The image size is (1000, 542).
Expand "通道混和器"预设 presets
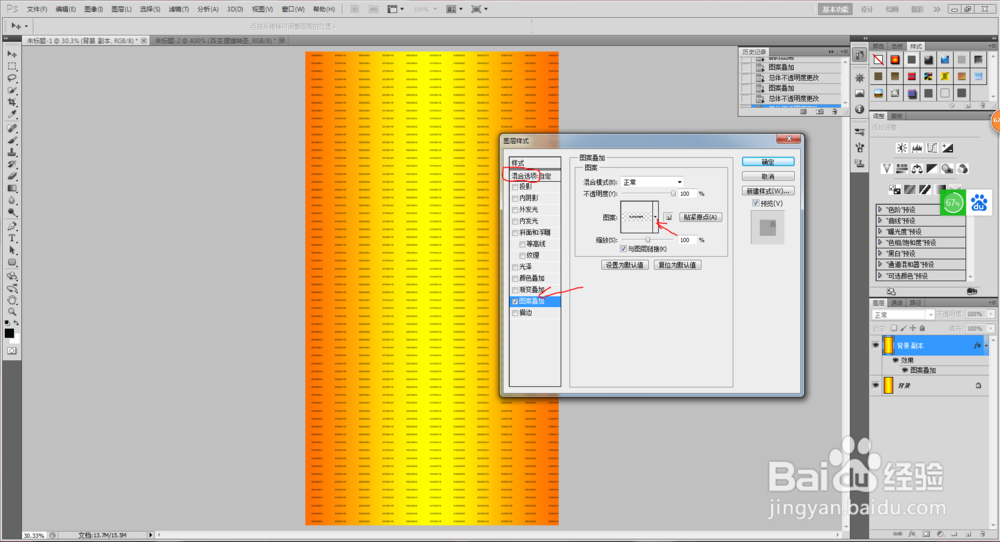click(880, 265)
